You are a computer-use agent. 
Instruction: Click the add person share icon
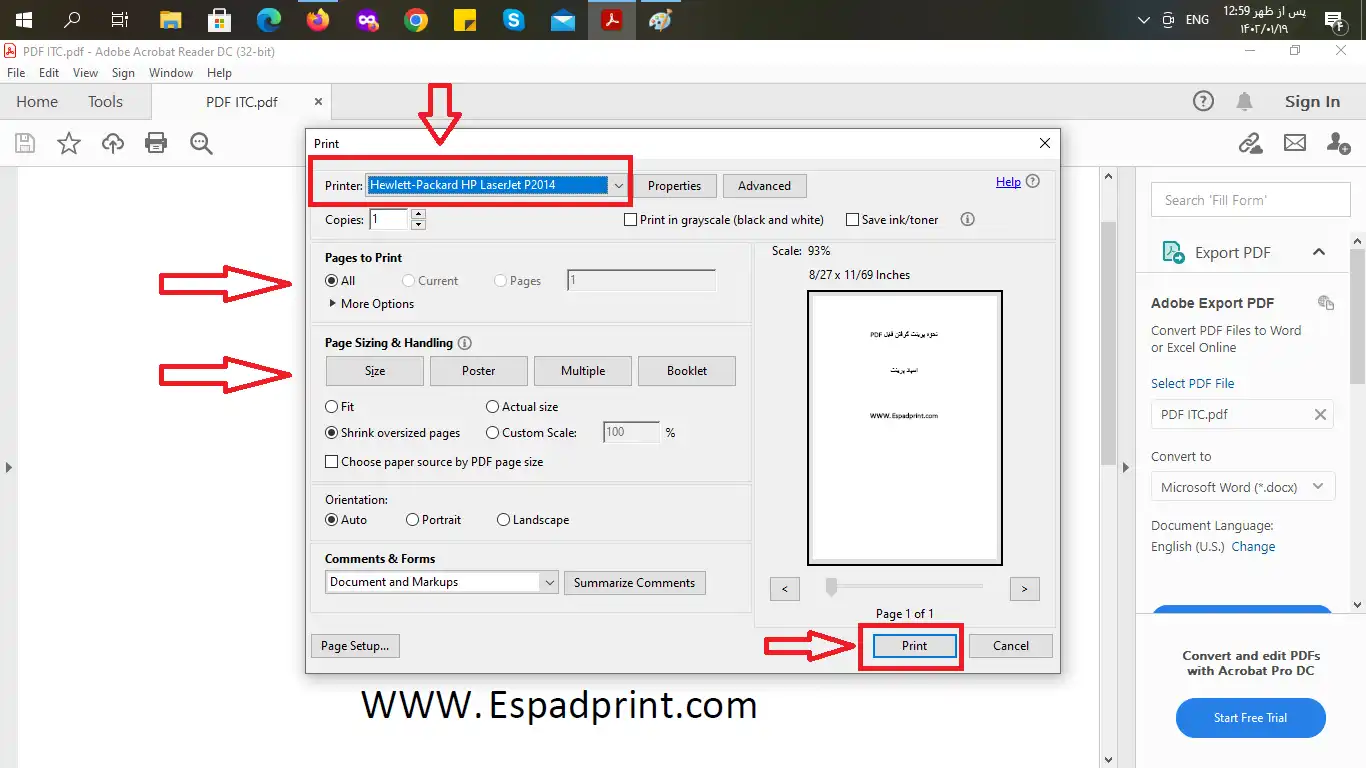point(1339,143)
